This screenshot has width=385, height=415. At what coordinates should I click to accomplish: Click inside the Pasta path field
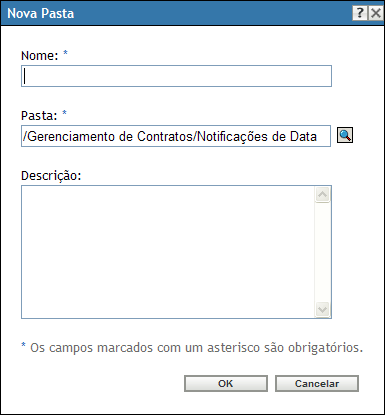pos(176,136)
